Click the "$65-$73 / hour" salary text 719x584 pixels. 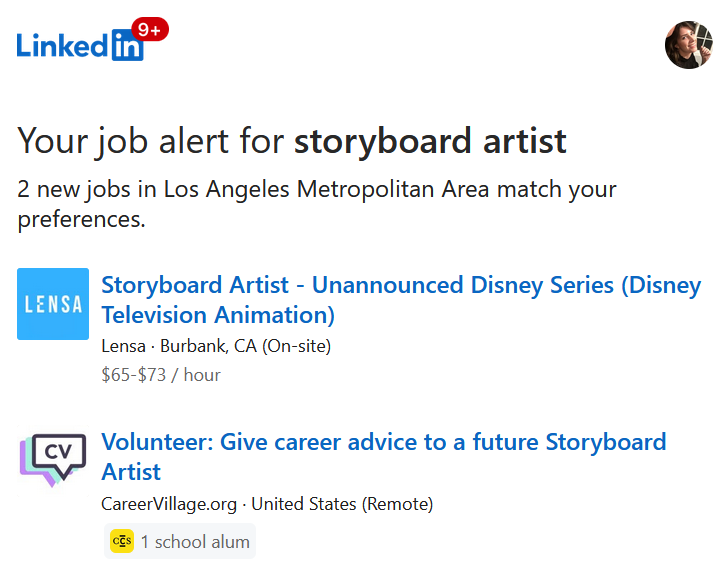click(161, 375)
